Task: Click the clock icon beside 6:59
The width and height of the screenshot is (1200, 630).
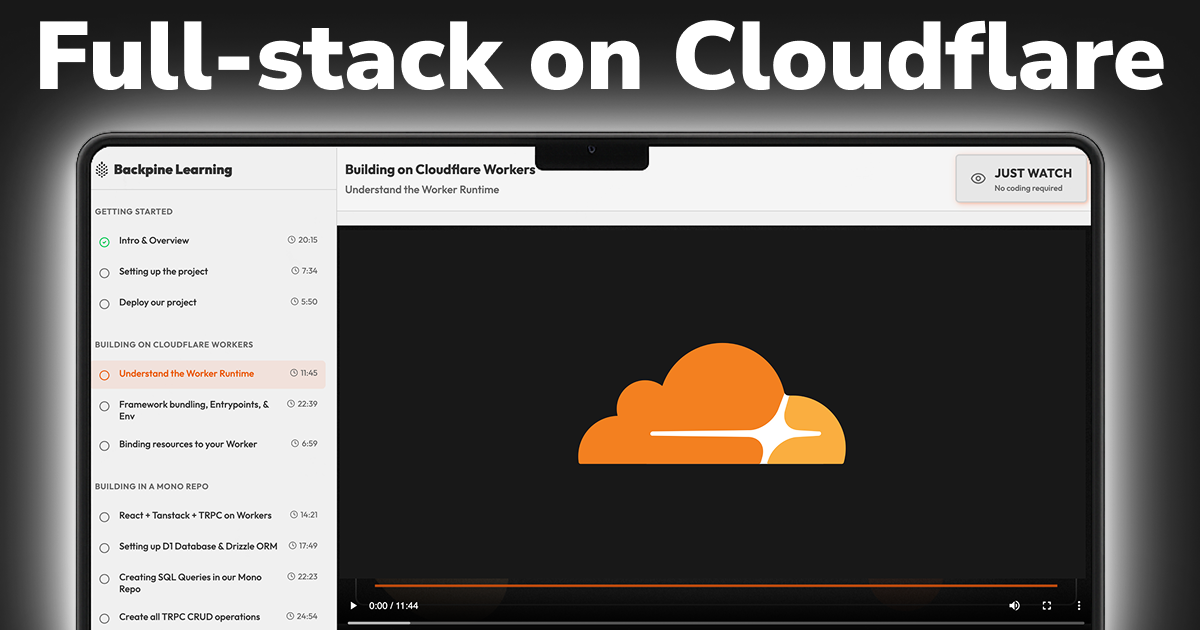Action: [x=295, y=443]
